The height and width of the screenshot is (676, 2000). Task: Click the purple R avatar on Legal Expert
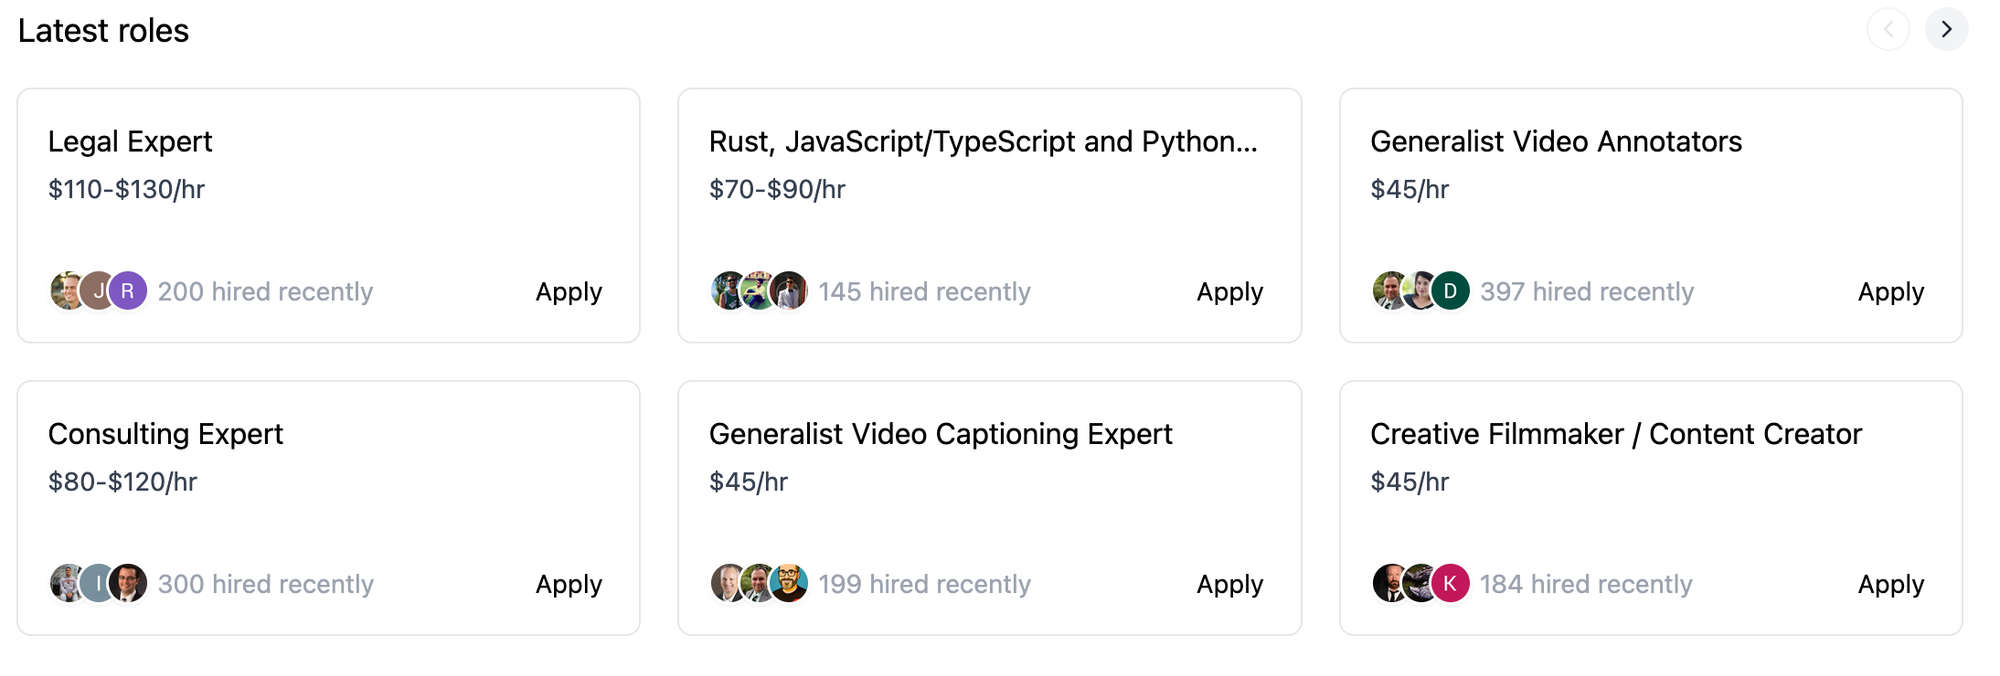tap(128, 291)
